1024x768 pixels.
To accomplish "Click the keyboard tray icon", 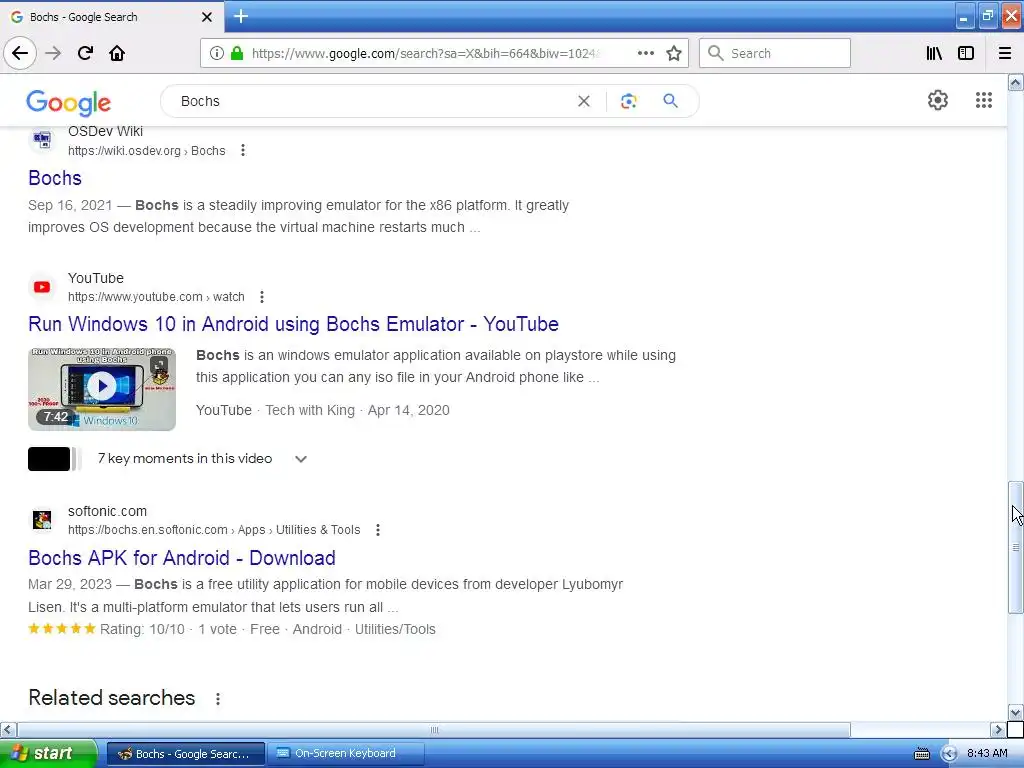I will click(x=921, y=754).
